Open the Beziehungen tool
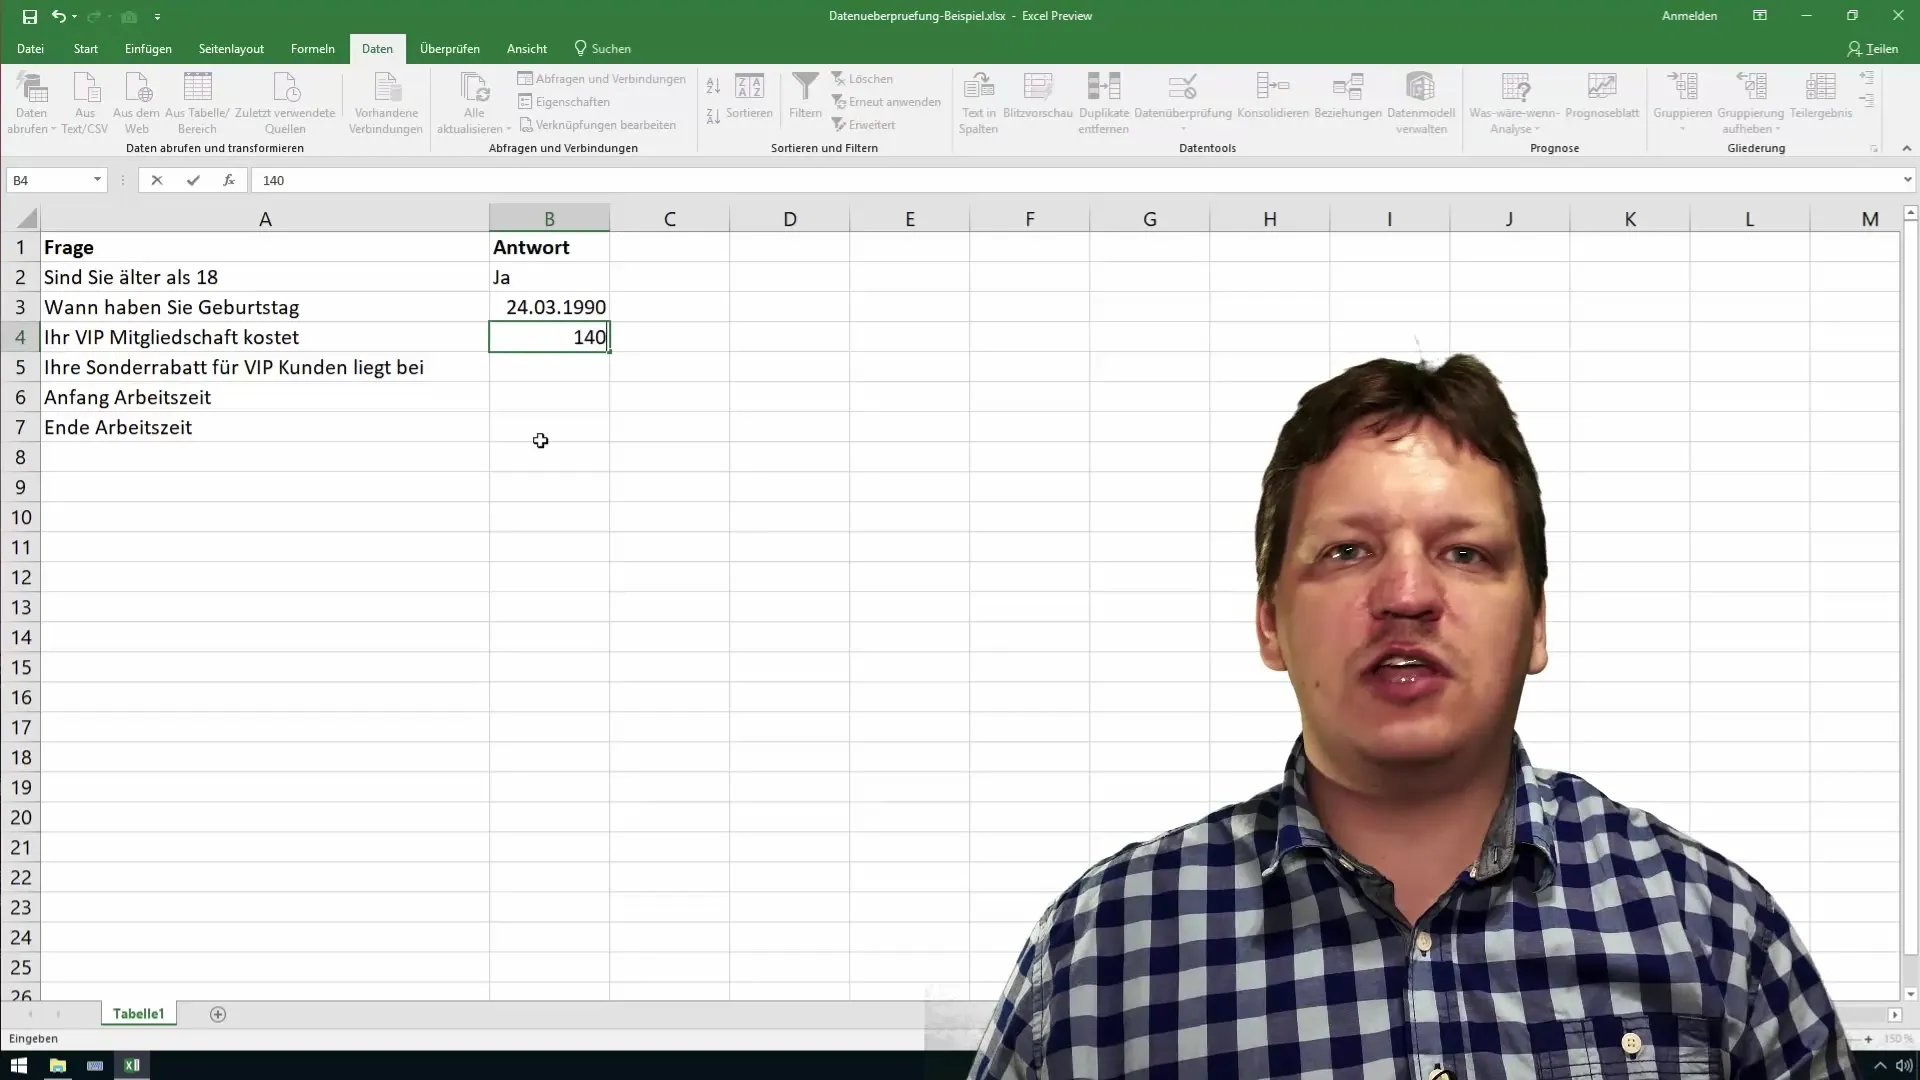Image resolution: width=1920 pixels, height=1080 pixels. [1348, 96]
